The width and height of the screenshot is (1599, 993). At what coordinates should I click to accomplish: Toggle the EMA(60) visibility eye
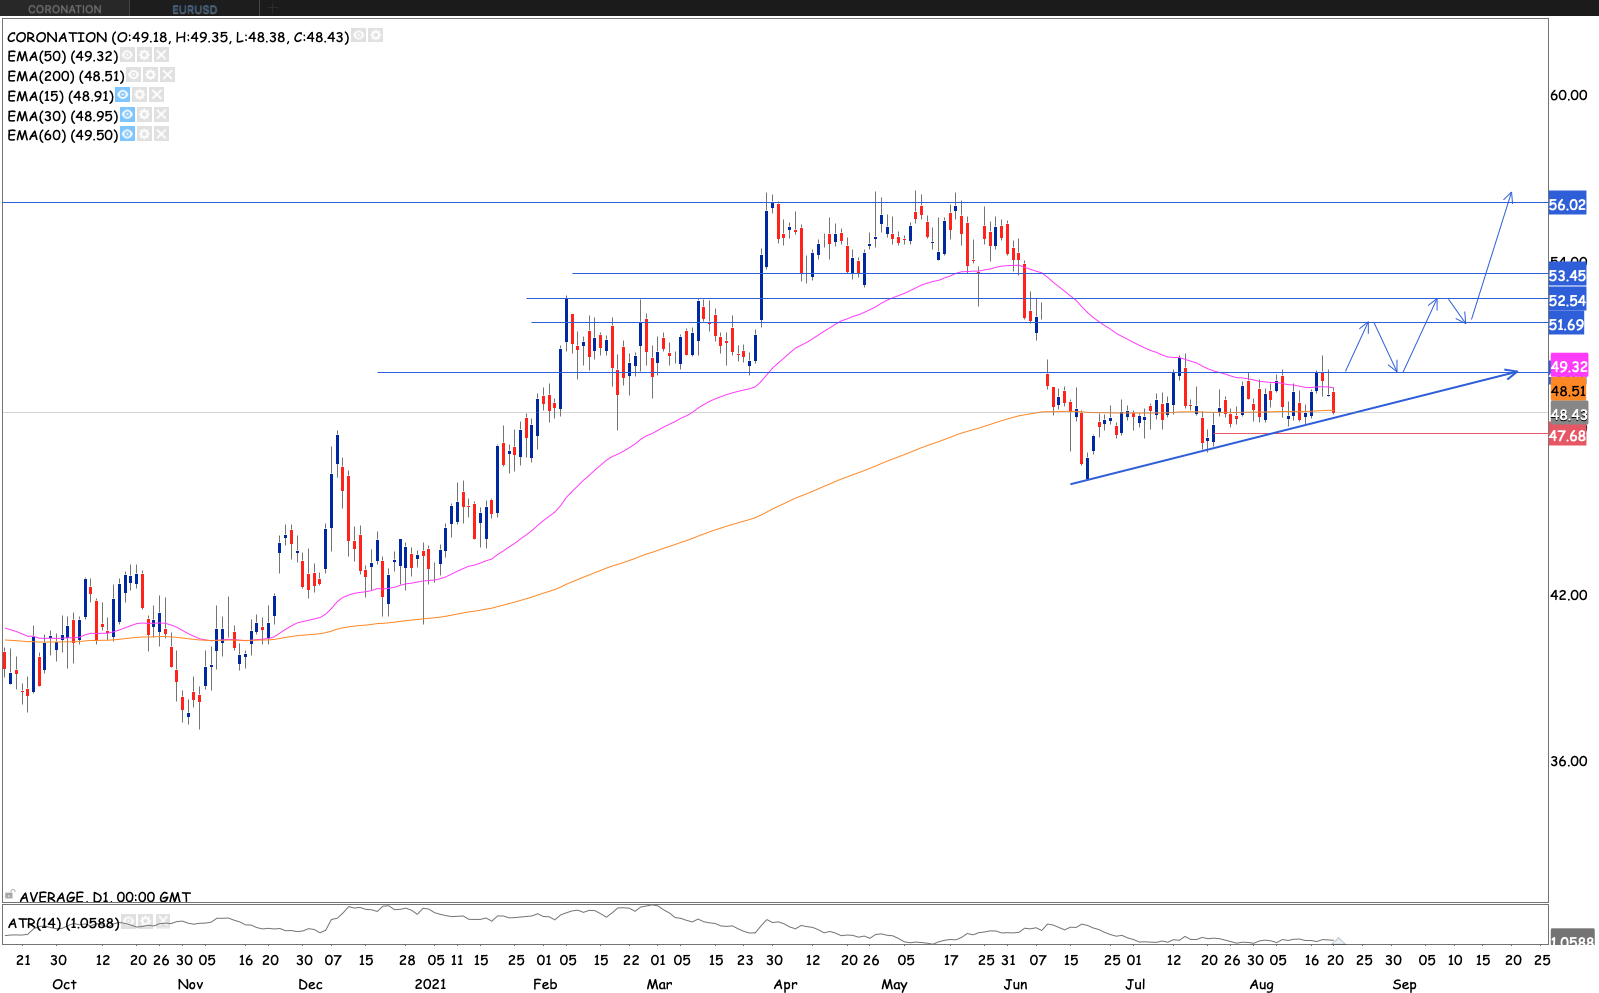(x=127, y=134)
